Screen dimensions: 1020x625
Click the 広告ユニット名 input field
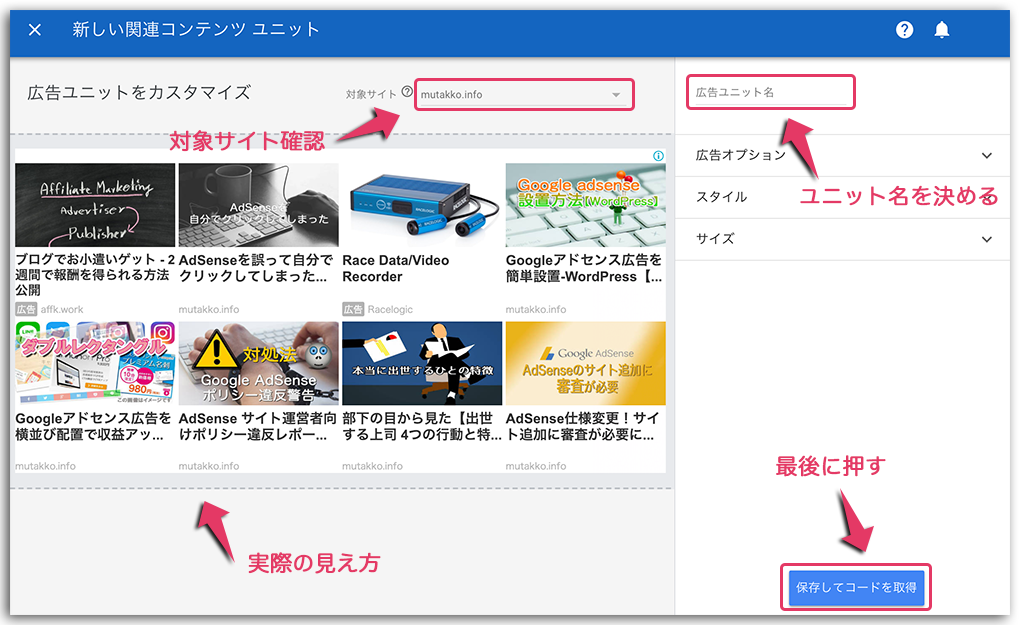click(x=770, y=91)
